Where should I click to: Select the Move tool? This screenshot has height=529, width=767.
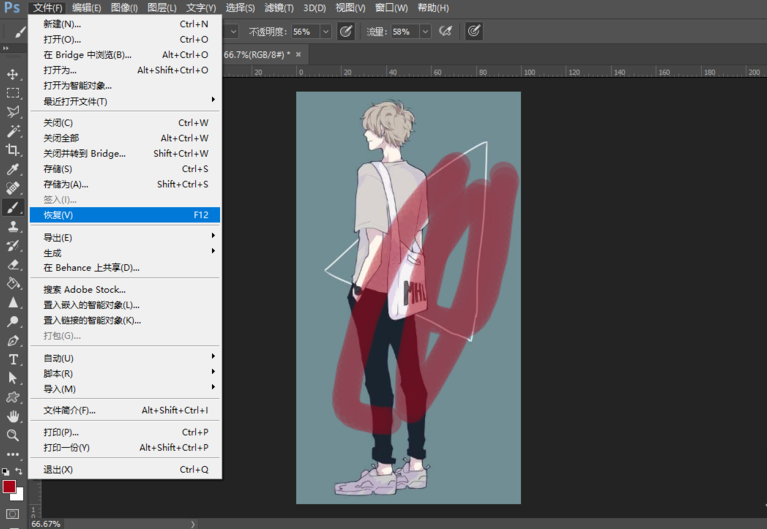[x=13, y=74]
